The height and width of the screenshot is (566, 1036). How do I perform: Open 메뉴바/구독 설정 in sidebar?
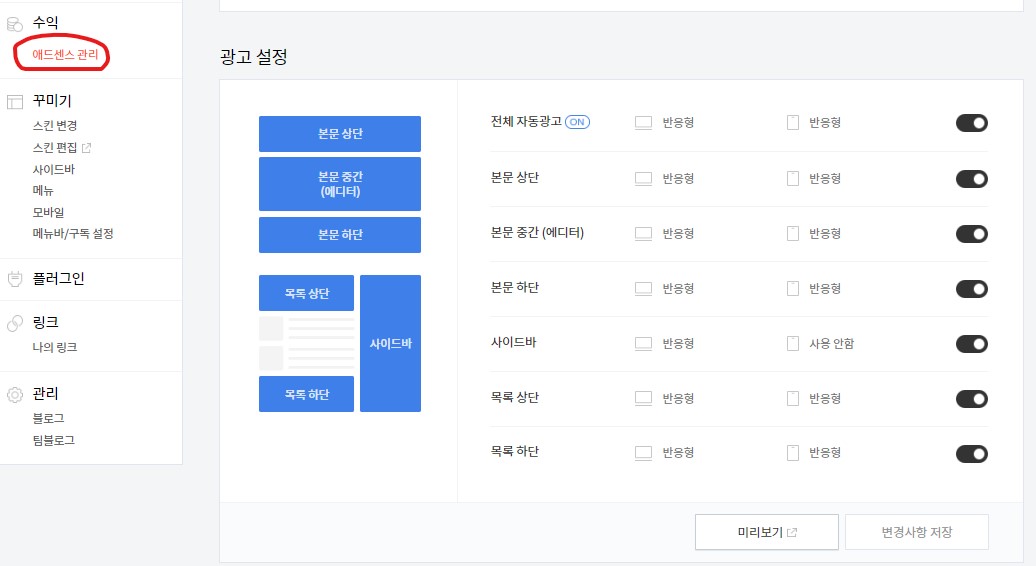(x=73, y=234)
